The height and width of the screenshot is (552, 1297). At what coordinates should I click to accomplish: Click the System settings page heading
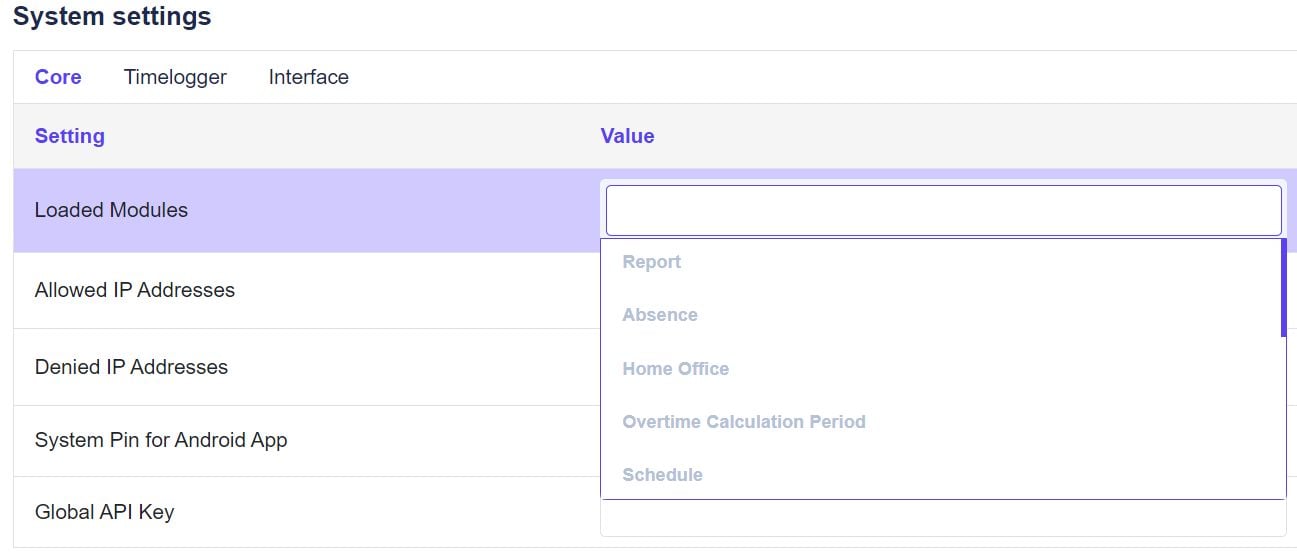[112, 17]
